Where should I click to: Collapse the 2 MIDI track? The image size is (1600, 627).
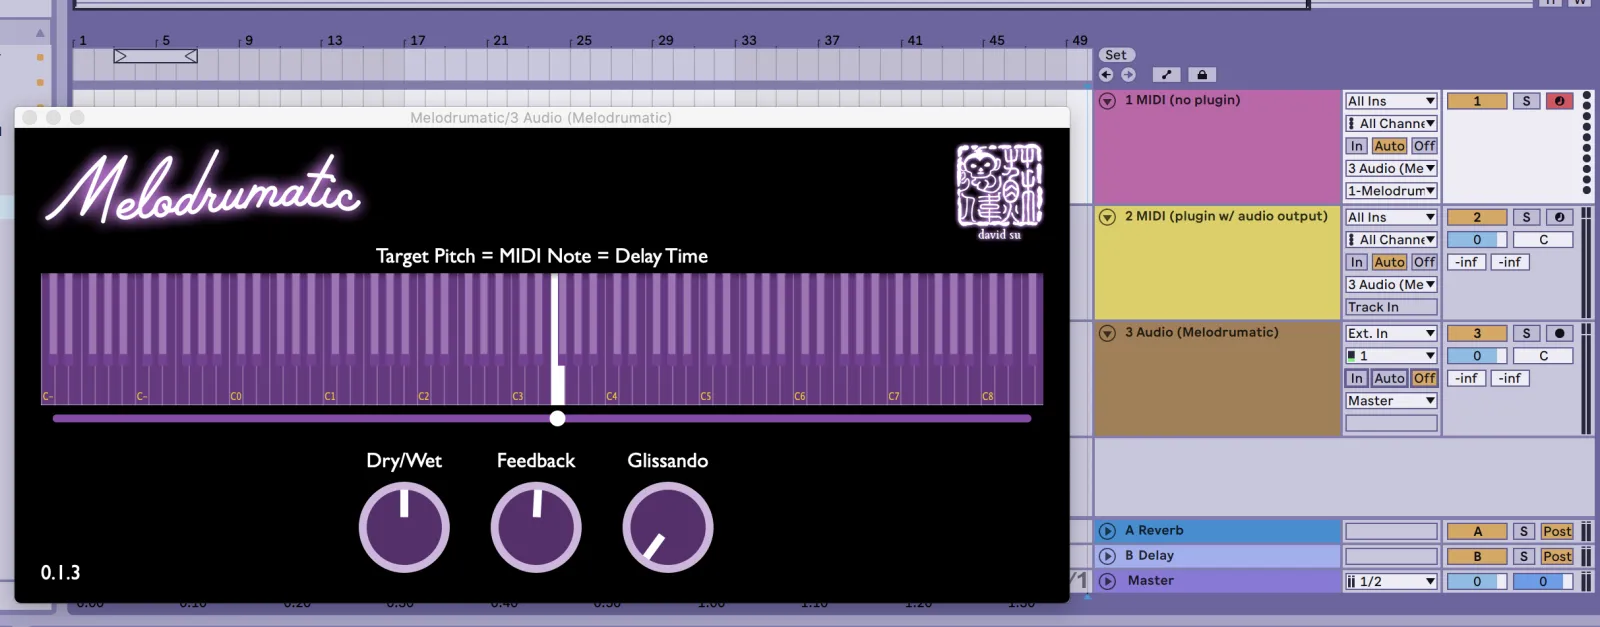pos(1107,217)
